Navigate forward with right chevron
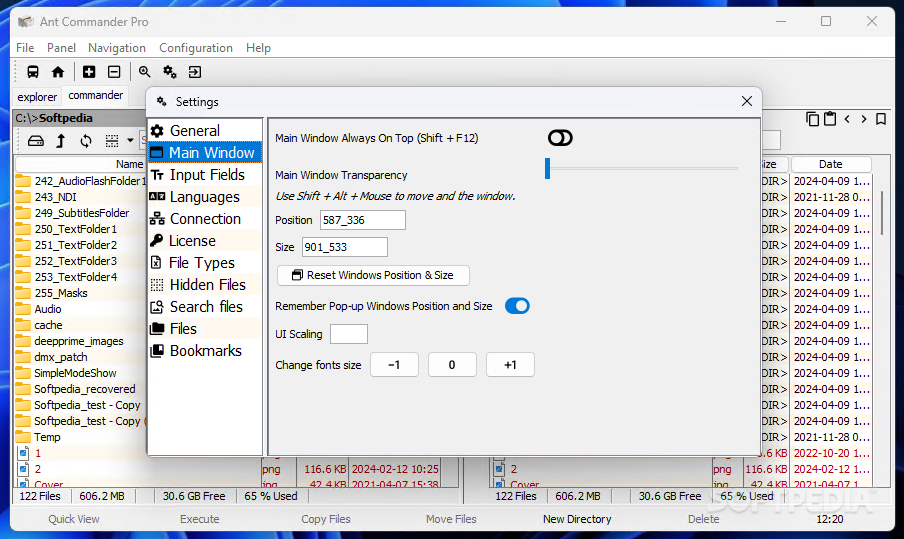The height and width of the screenshot is (539, 904). 864,119
